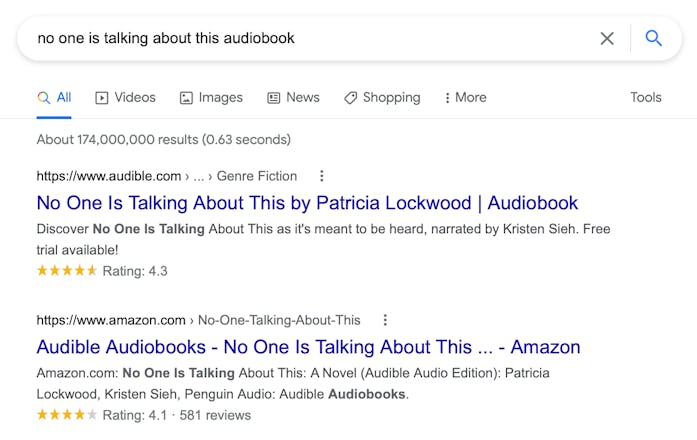The height and width of the screenshot is (440, 697).
Task: Open Audible Audiobooks Amazon result title
Action: click(308, 347)
